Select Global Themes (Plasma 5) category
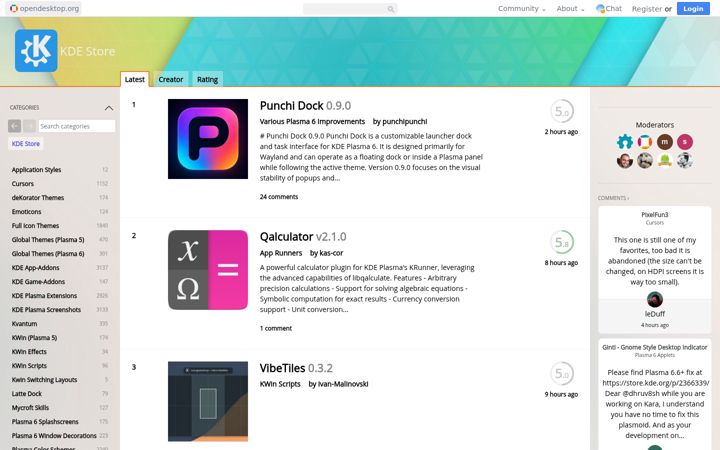720x450 pixels. [48, 240]
